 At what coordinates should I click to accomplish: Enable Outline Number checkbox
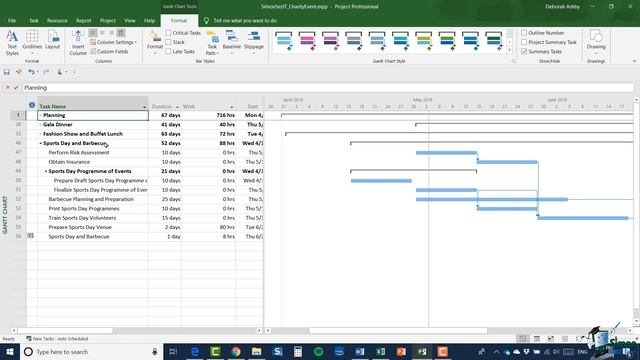click(x=524, y=33)
